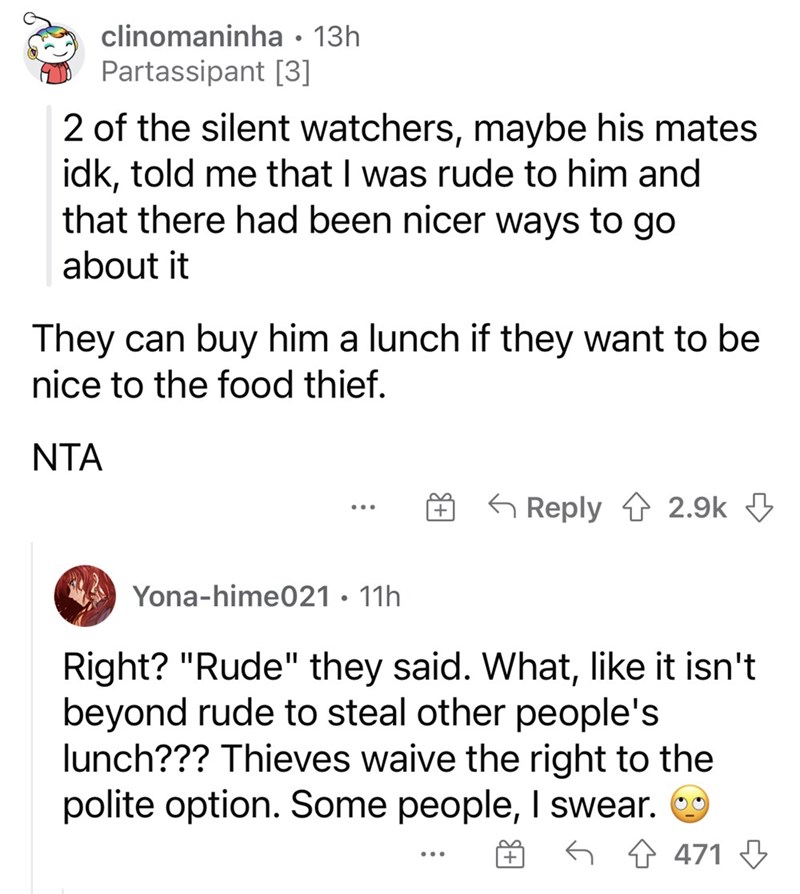
Task: Tap Yona-hime021's red-haired avatar
Action: [85, 596]
